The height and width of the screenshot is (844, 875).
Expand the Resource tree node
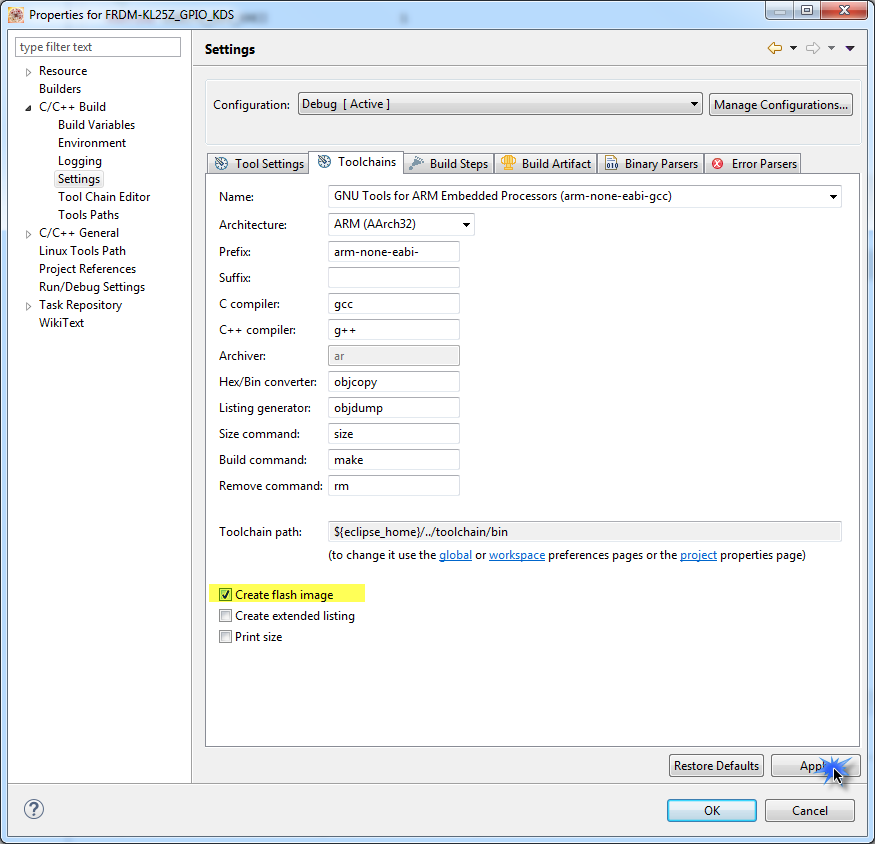coord(28,72)
